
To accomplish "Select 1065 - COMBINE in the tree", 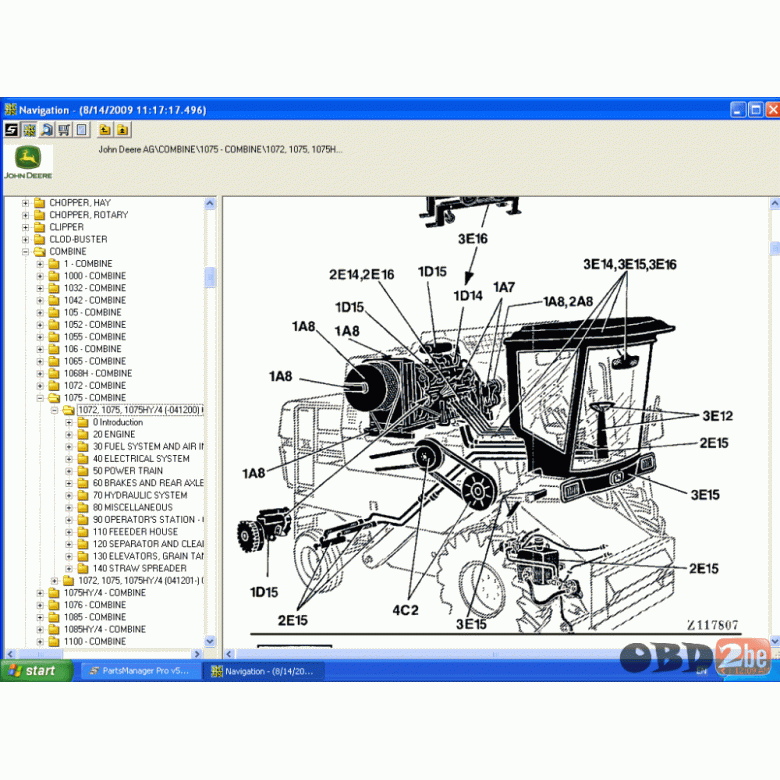I will click(x=95, y=361).
